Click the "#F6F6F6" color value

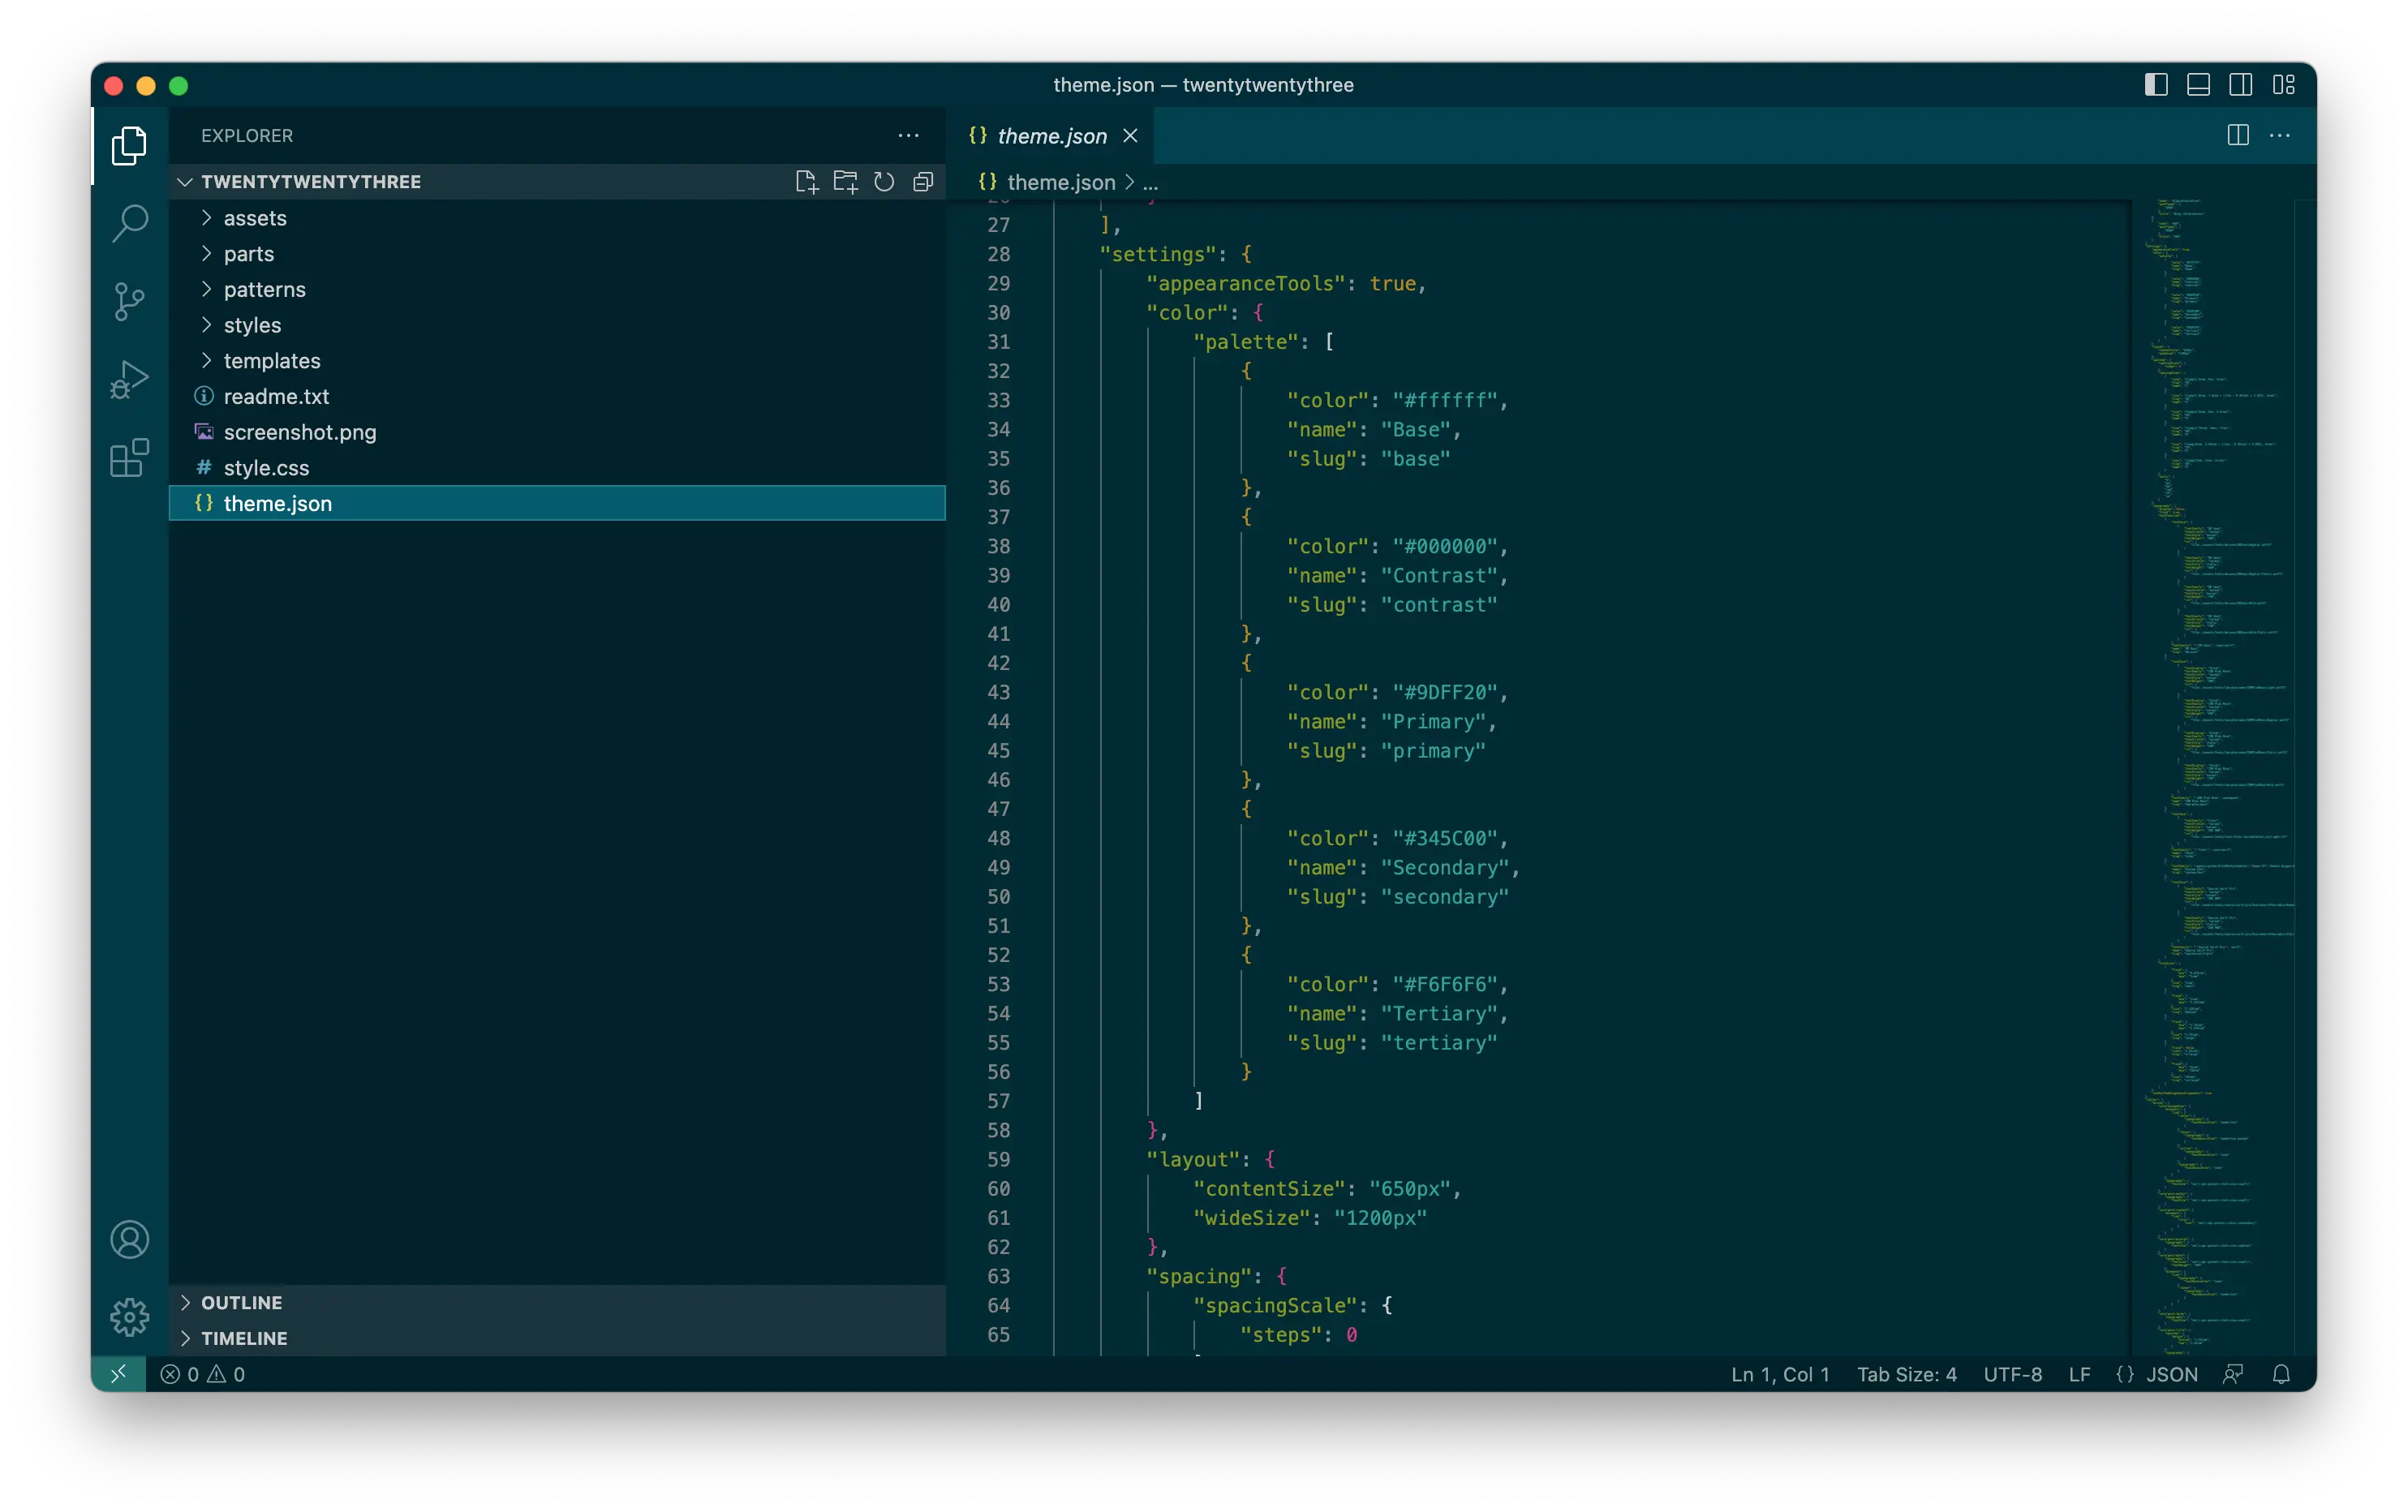(1445, 984)
